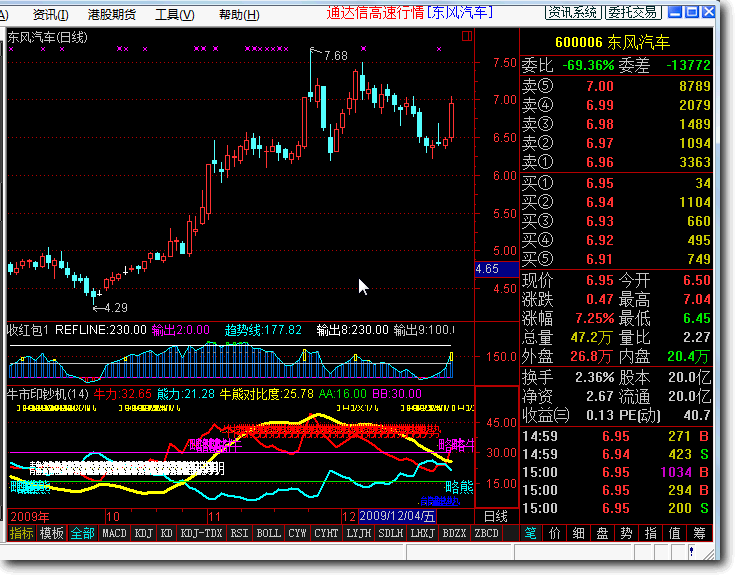Click the 涨幅 7.25% value
Screen dimensions: 739x578
[x=594, y=318]
